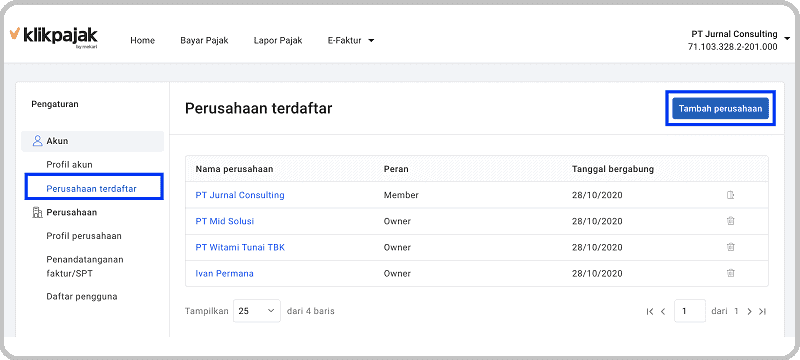Click the trash icon in Ivan Permana row
The image size is (800, 360).
tap(731, 273)
